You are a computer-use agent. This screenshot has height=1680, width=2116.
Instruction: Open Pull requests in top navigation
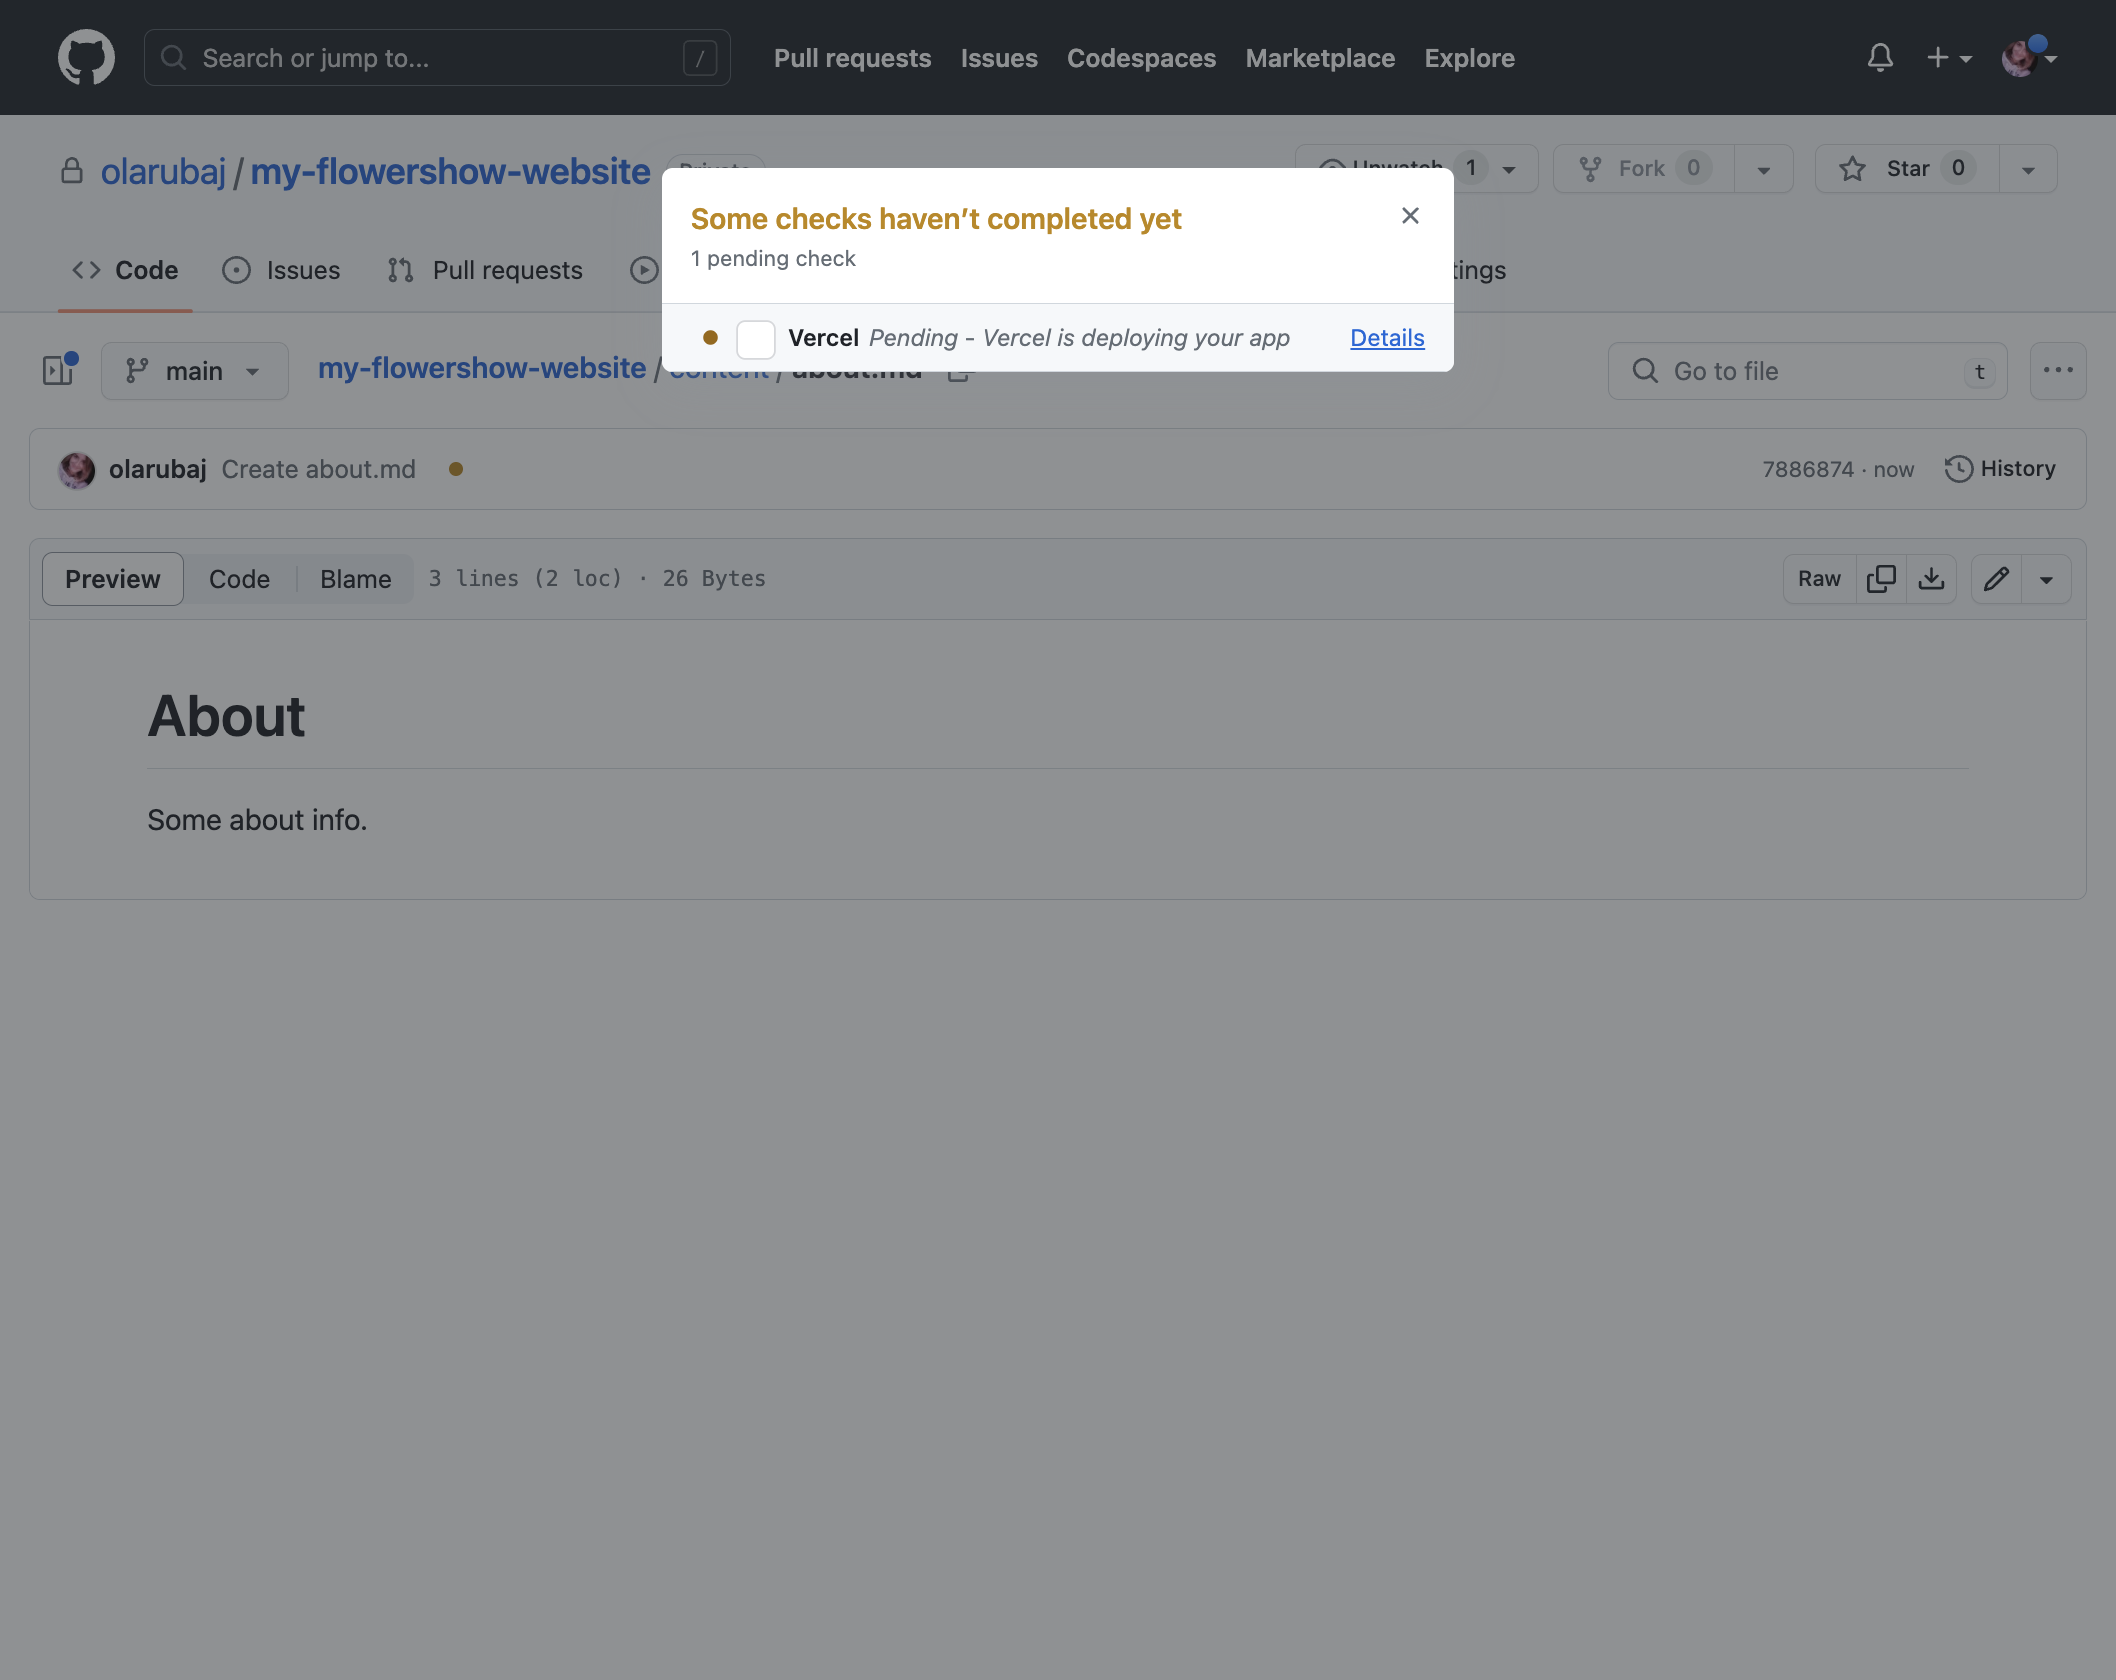coord(853,58)
